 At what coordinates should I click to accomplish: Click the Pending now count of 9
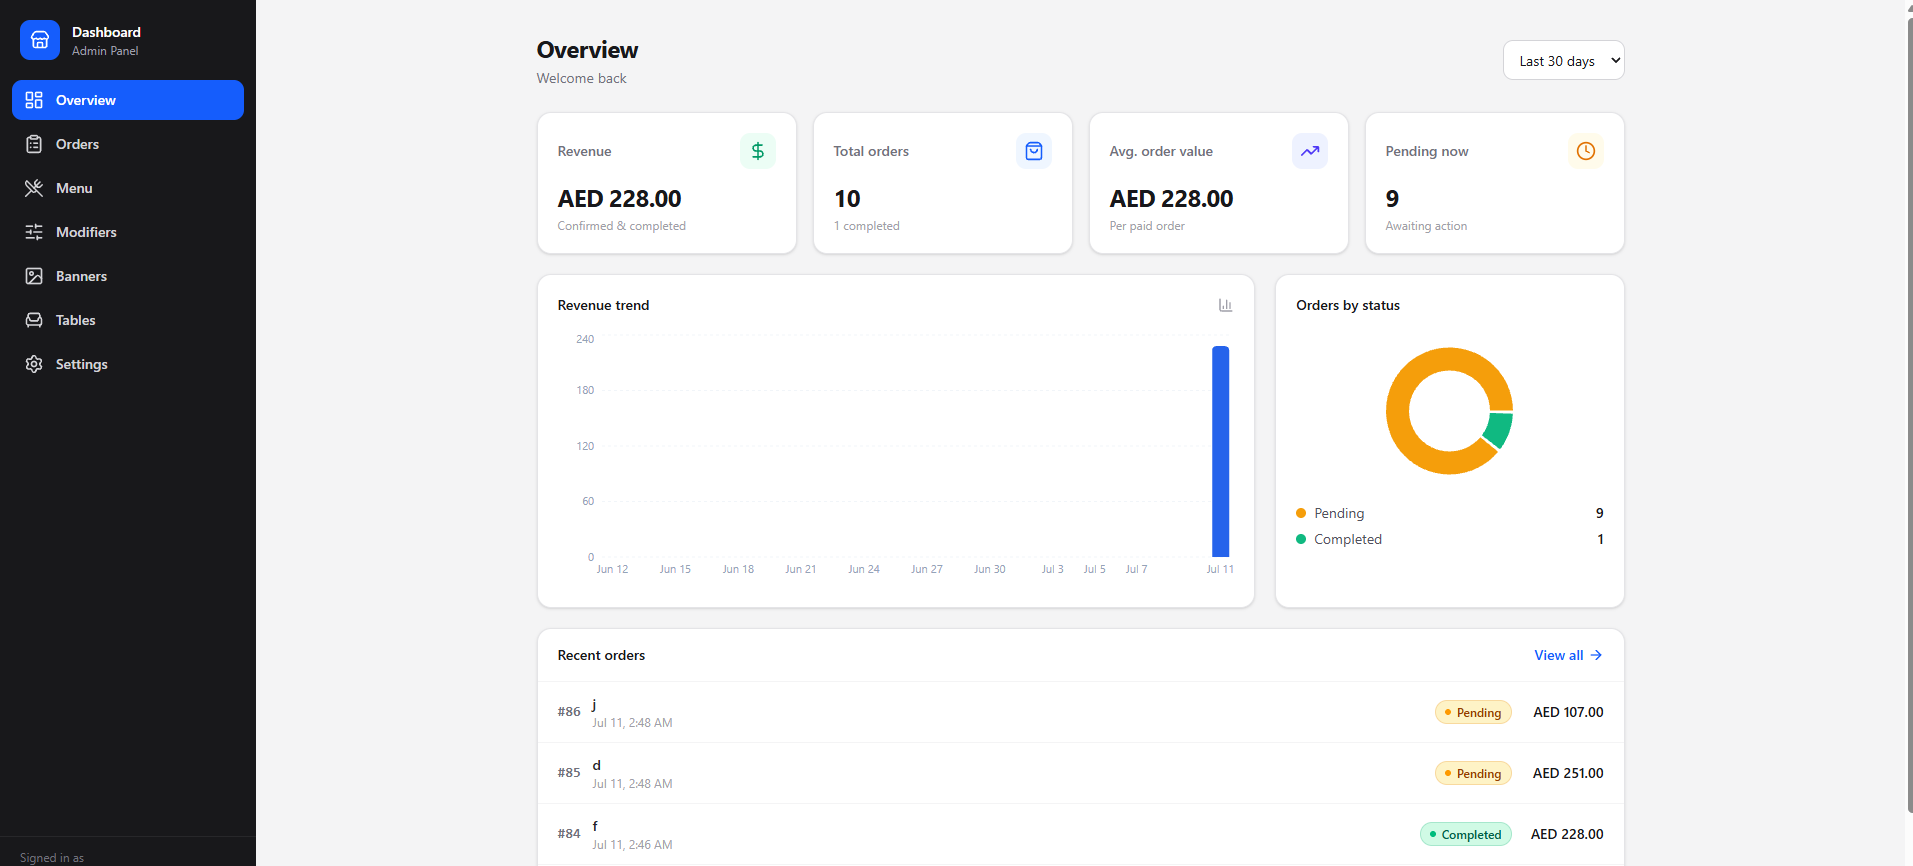click(x=1392, y=199)
